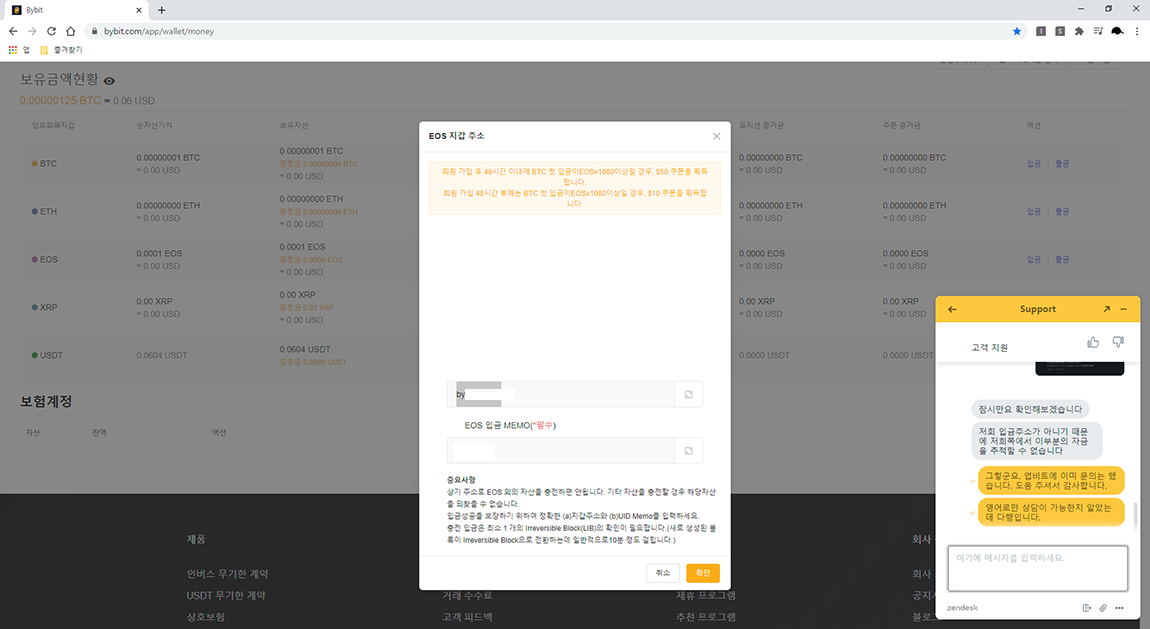
Task: Go back in the Support chat
Action: [x=952, y=309]
